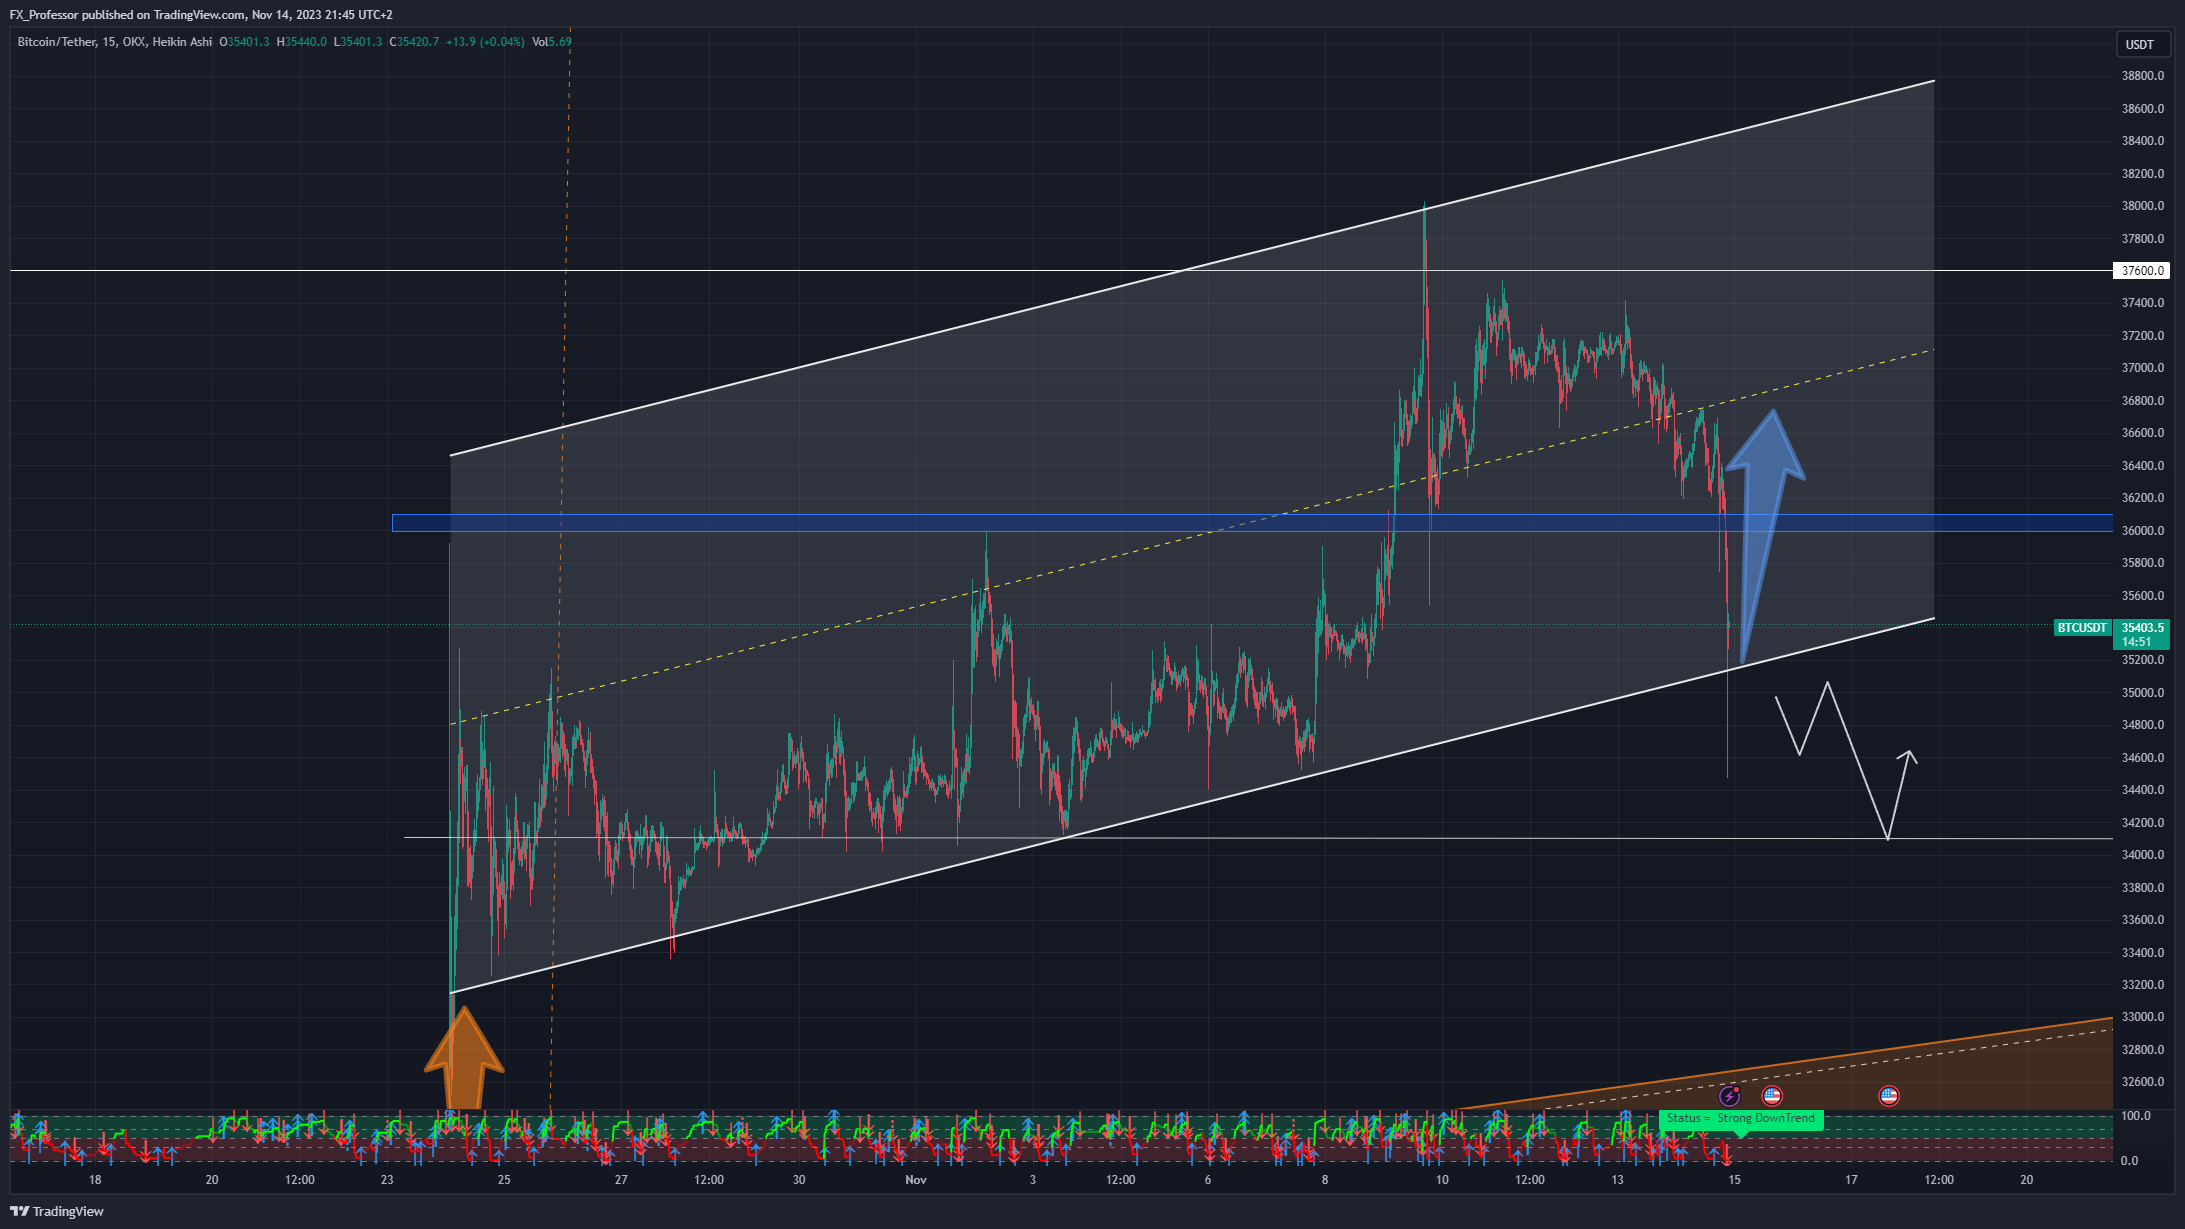Click the 38800.0 price axis label
The width and height of the screenshot is (2185, 1229).
pyautogui.click(x=2142, y=76)
